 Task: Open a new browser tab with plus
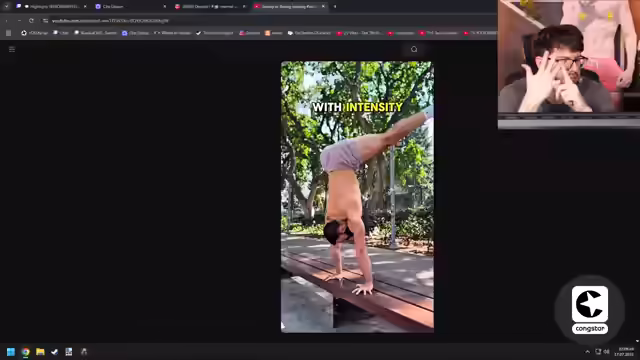pyautogui.click(x=335, y=7)
